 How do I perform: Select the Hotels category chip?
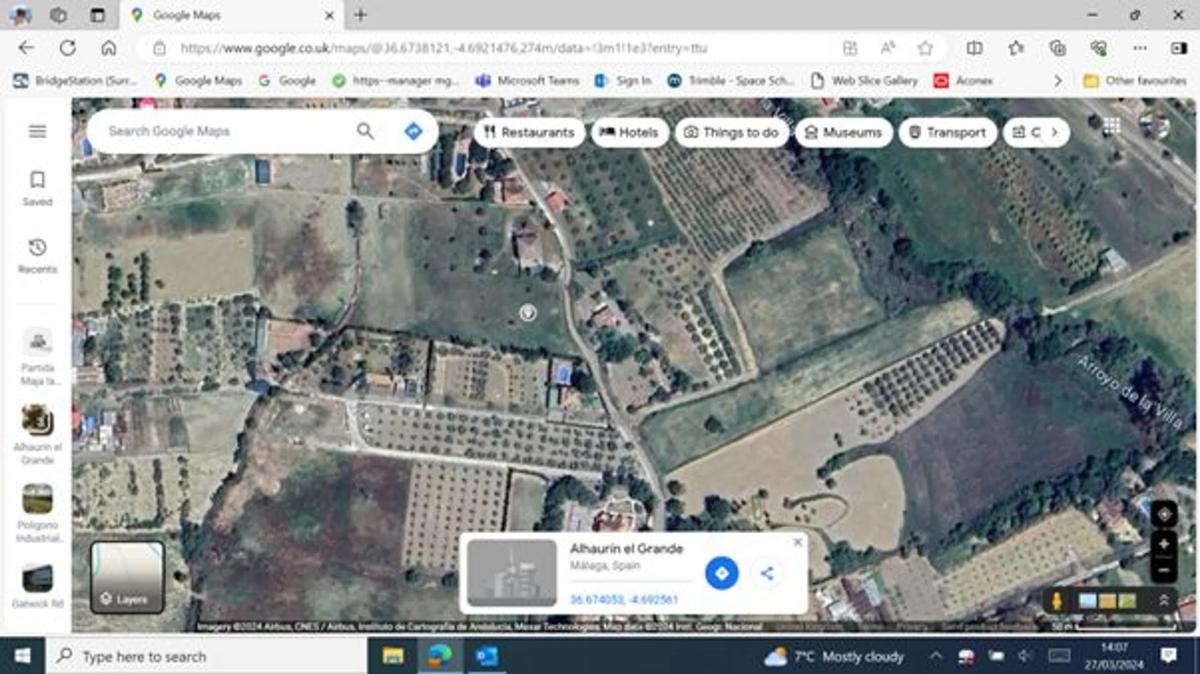coord(629,132)
